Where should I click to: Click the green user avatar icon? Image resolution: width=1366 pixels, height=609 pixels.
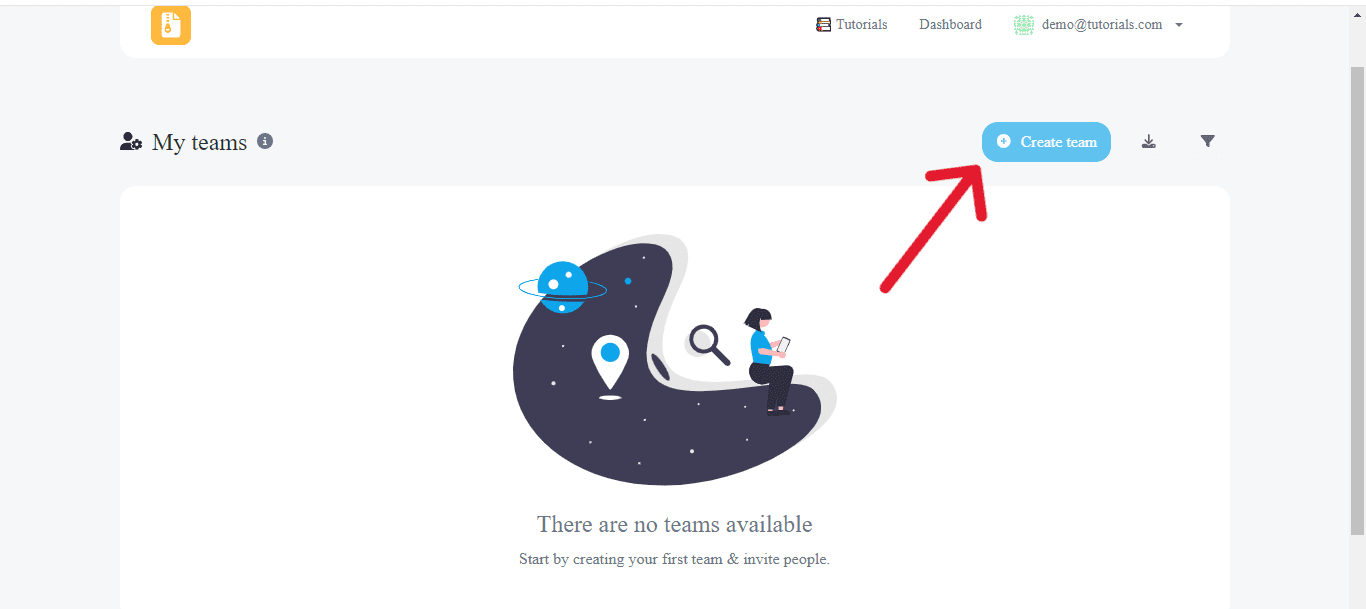pos(1023,25)
